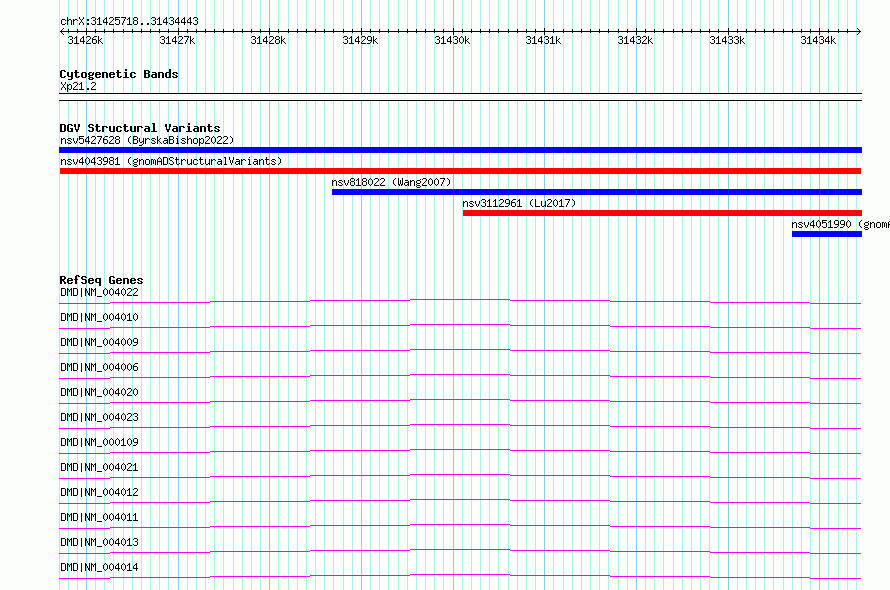Click the Xp21.2 cytogenetic band bar

click(x=460, y=97)
